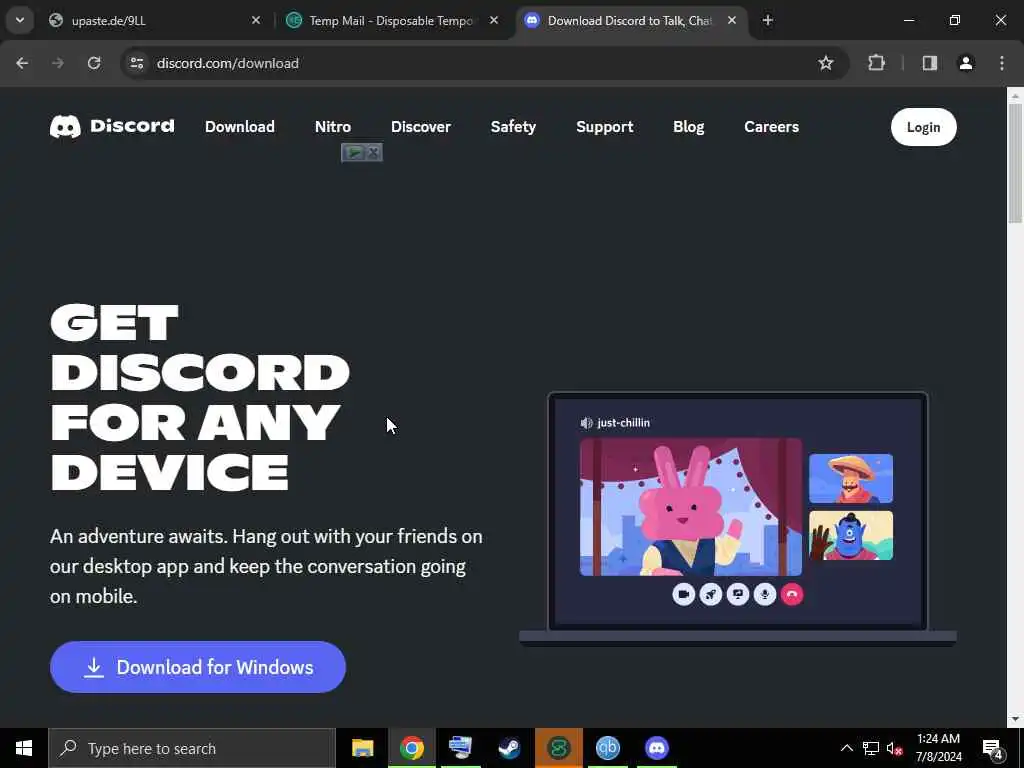Click the rocket button in illustration
1024x768 pixels.
click(711, 594)
